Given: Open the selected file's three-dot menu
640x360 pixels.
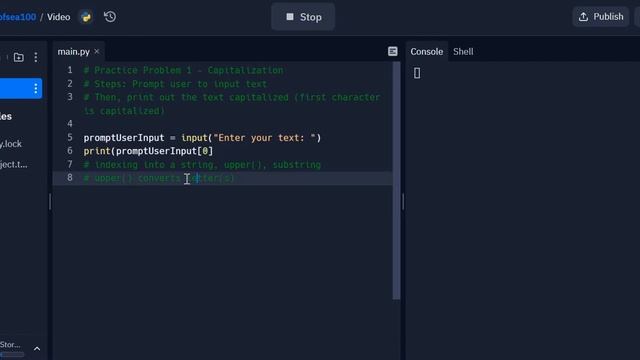Looking at the screenshot, I should point(36,89).
